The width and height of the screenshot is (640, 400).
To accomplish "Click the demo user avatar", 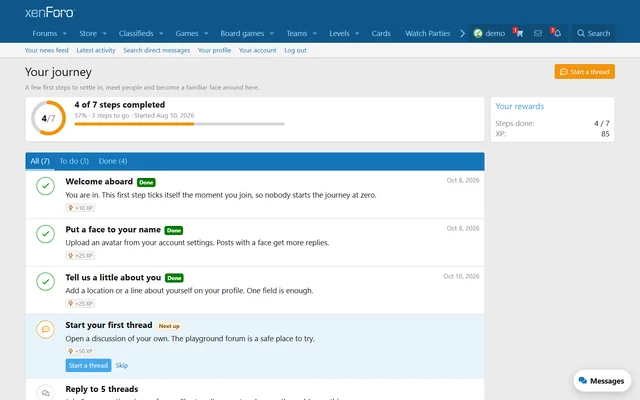I will tap(478, 33).
